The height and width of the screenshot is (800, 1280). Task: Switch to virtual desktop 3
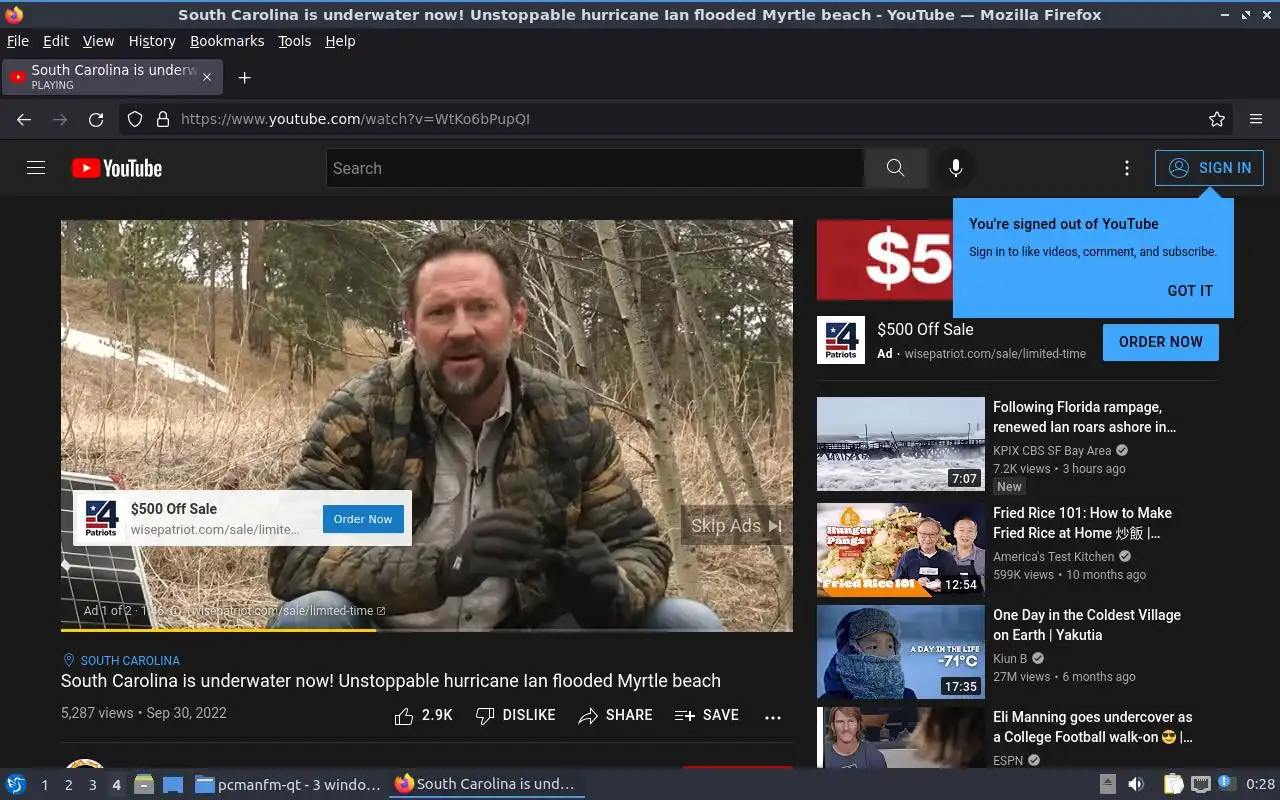(92, 785)
